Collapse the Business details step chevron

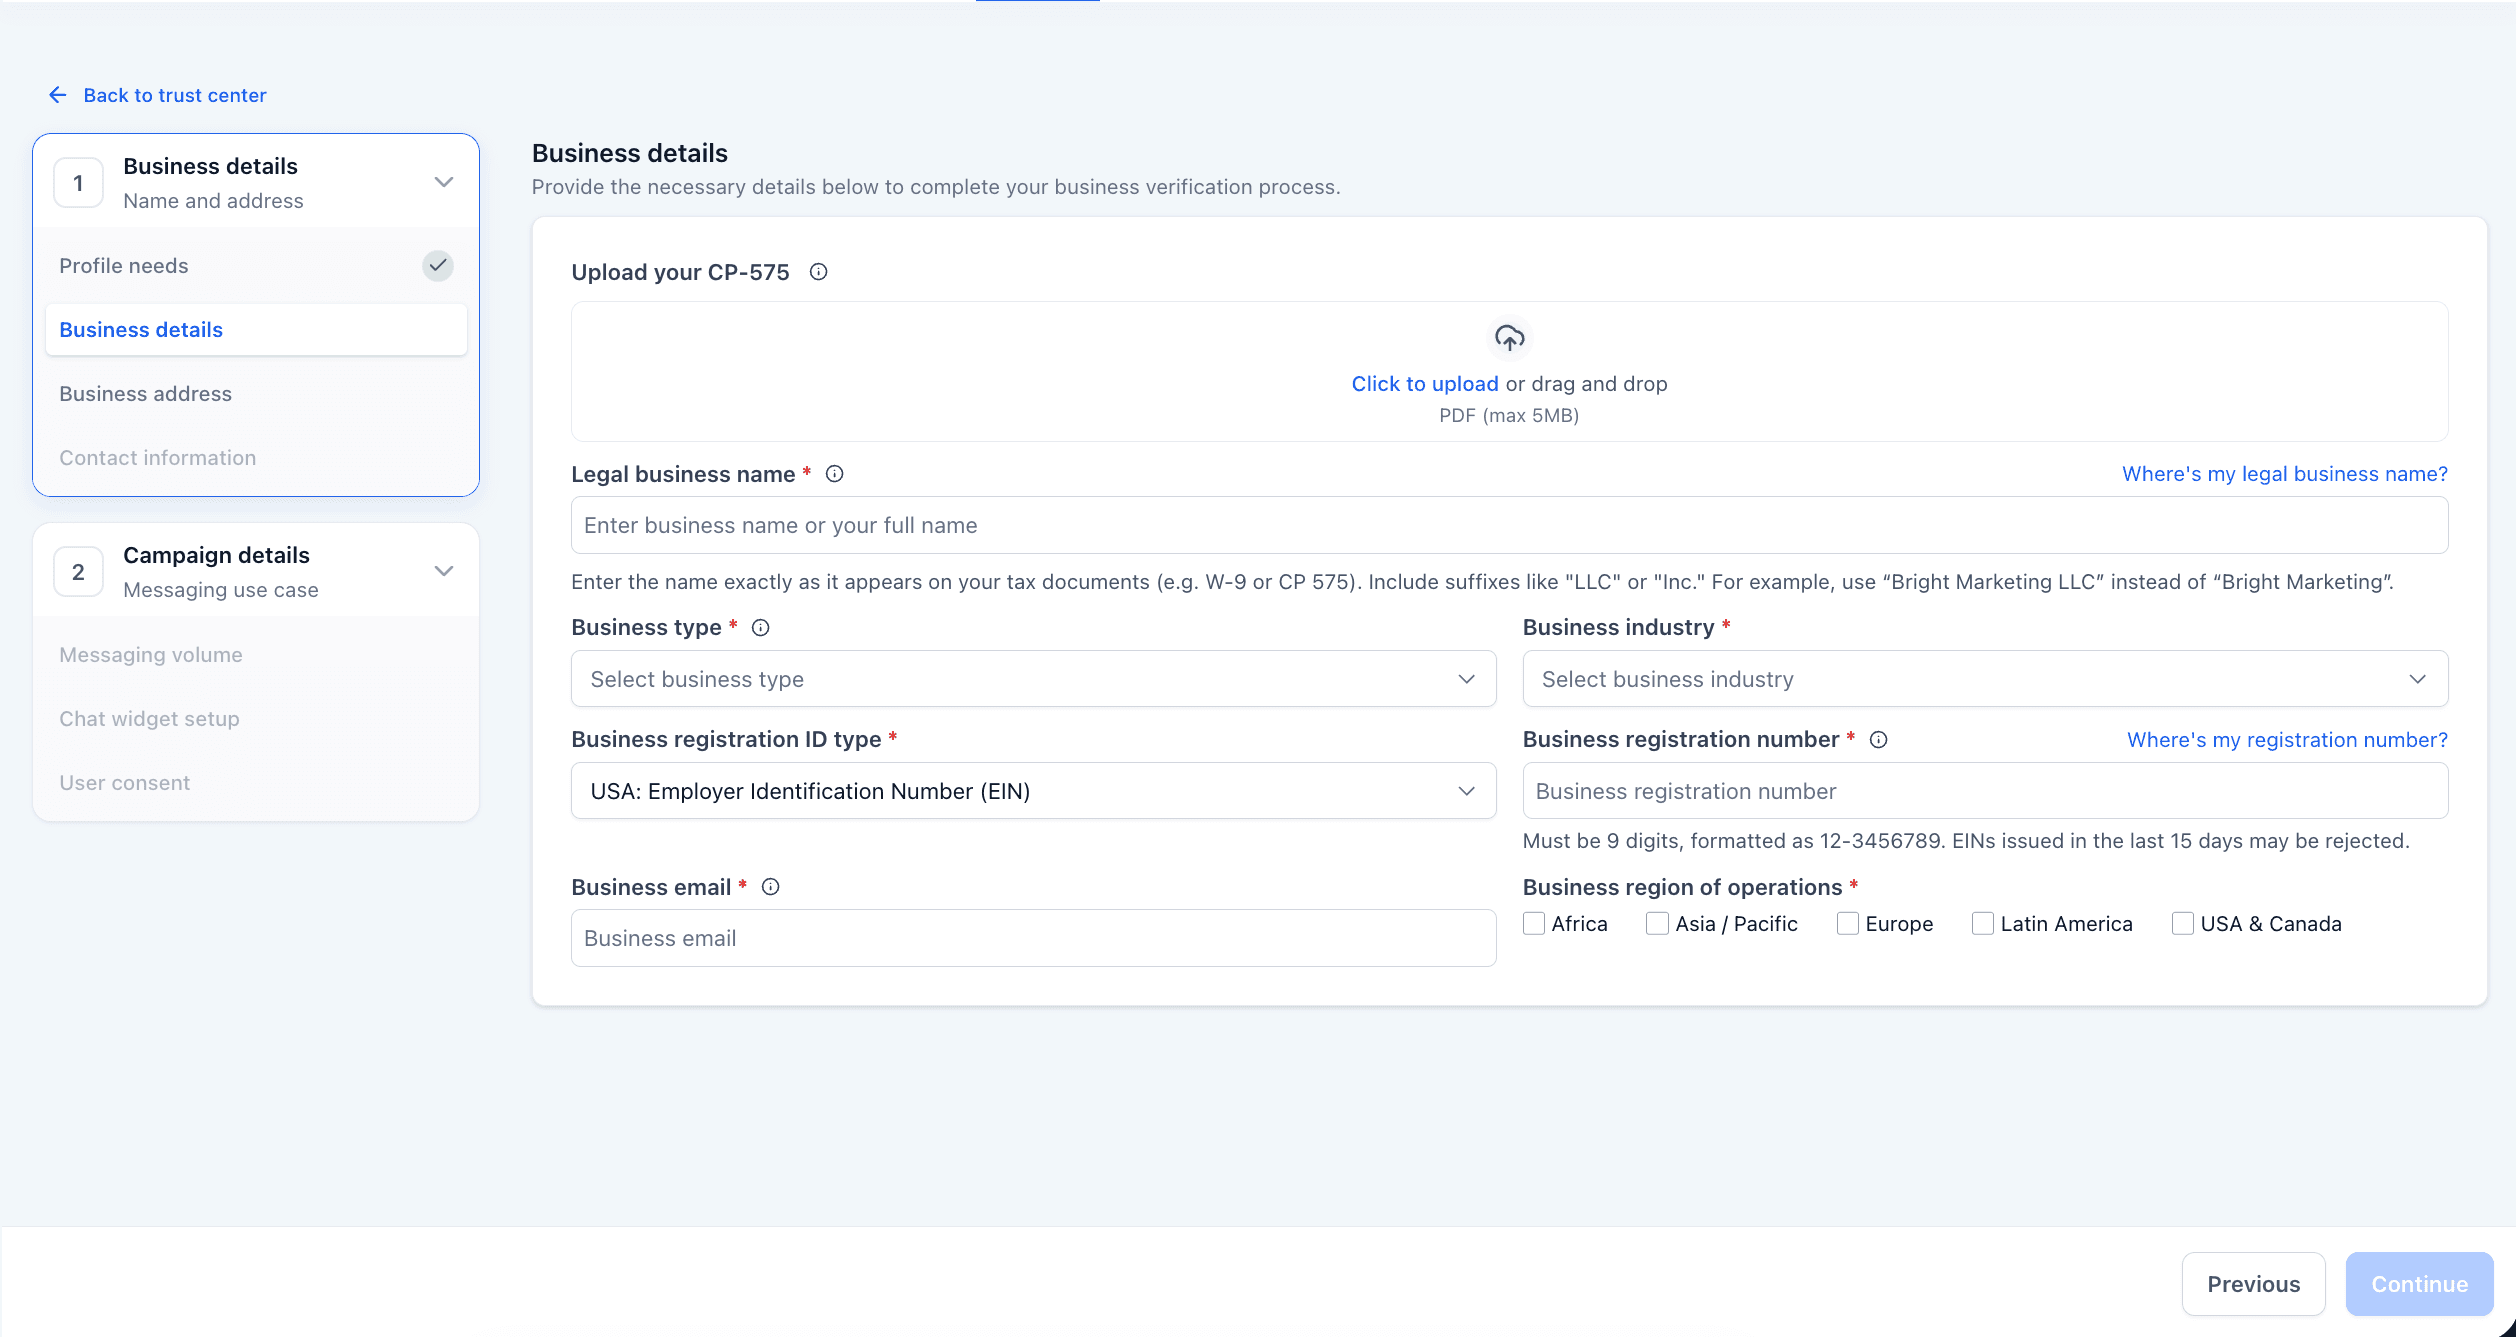pos(444,182)
